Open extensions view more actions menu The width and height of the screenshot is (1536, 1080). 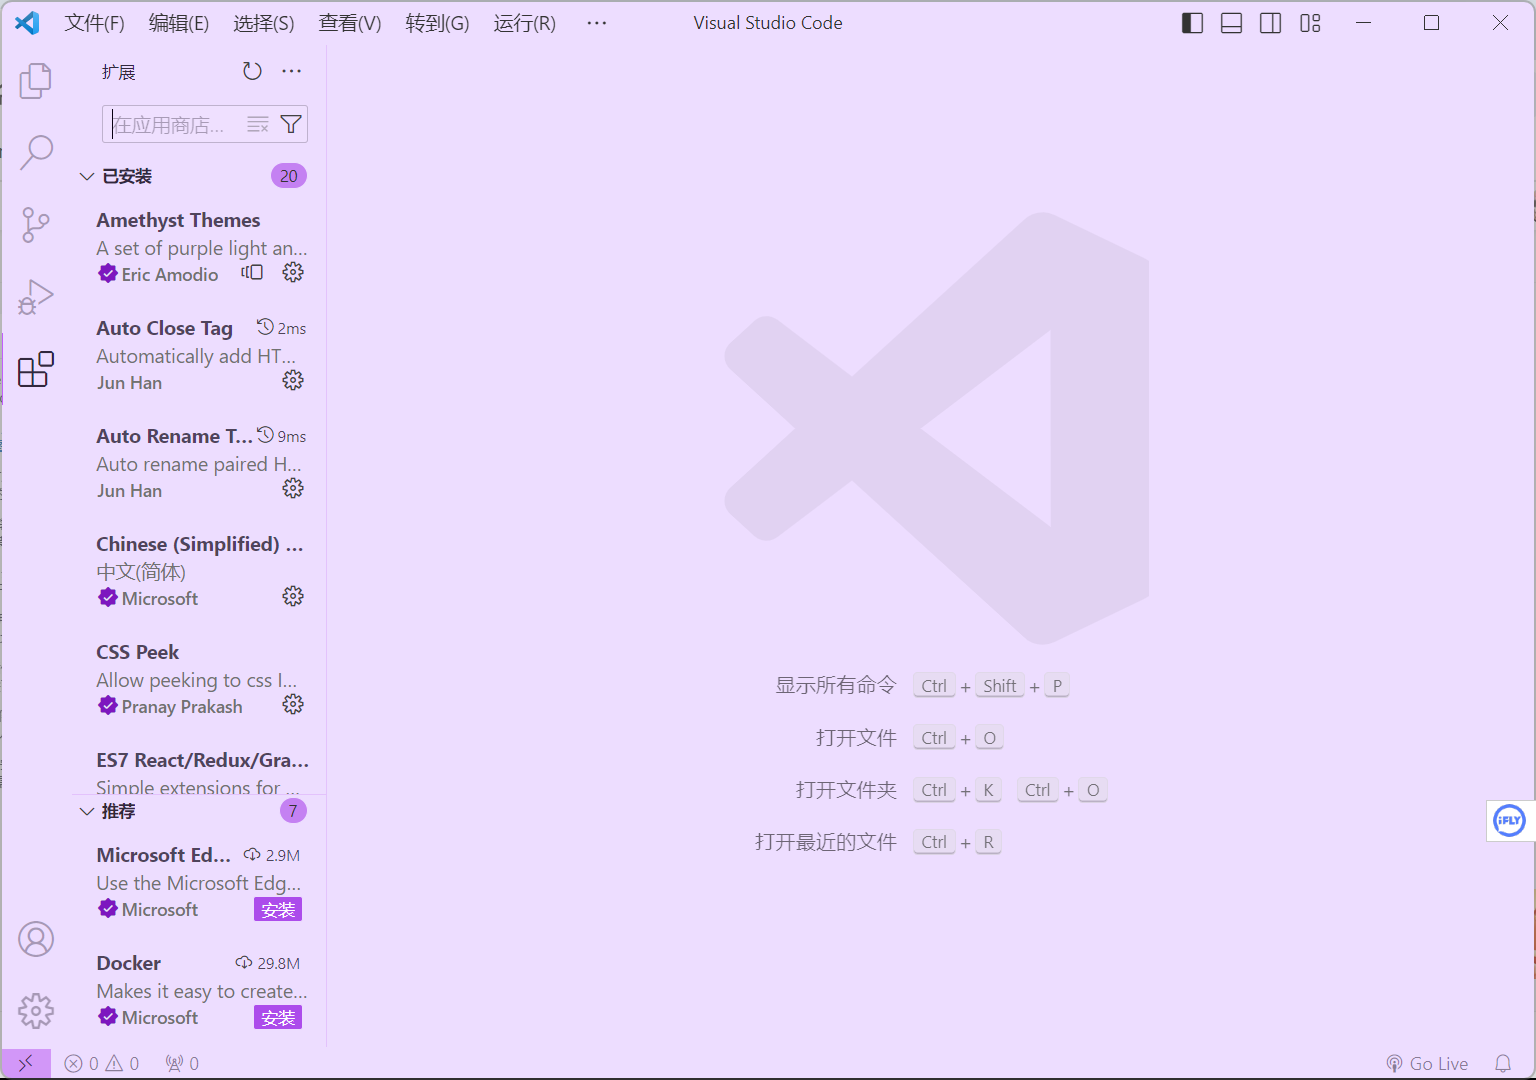[291, 71]
